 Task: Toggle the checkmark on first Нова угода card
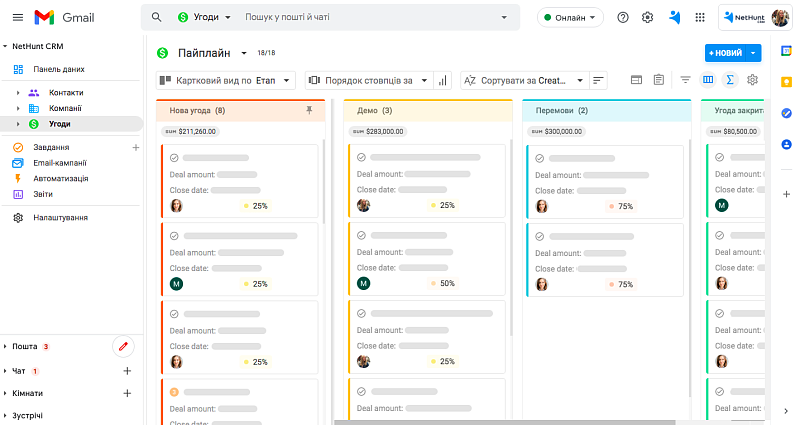pyautogui.click(x=174, y=158)
